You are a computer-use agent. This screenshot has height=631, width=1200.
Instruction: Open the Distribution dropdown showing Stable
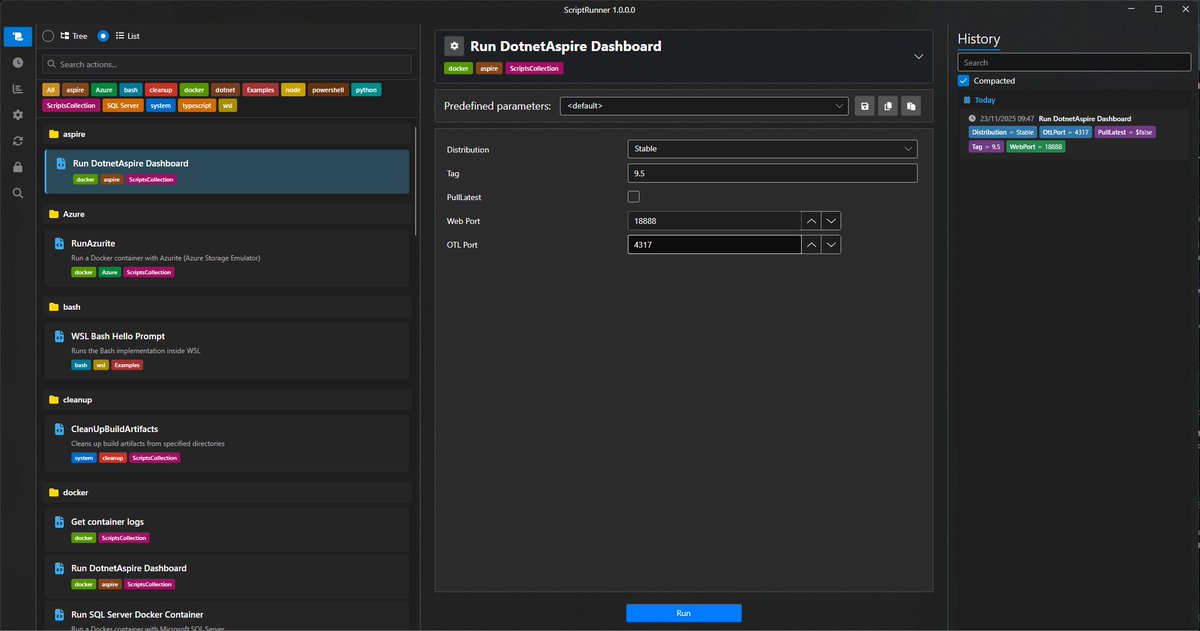coord(772,149)
